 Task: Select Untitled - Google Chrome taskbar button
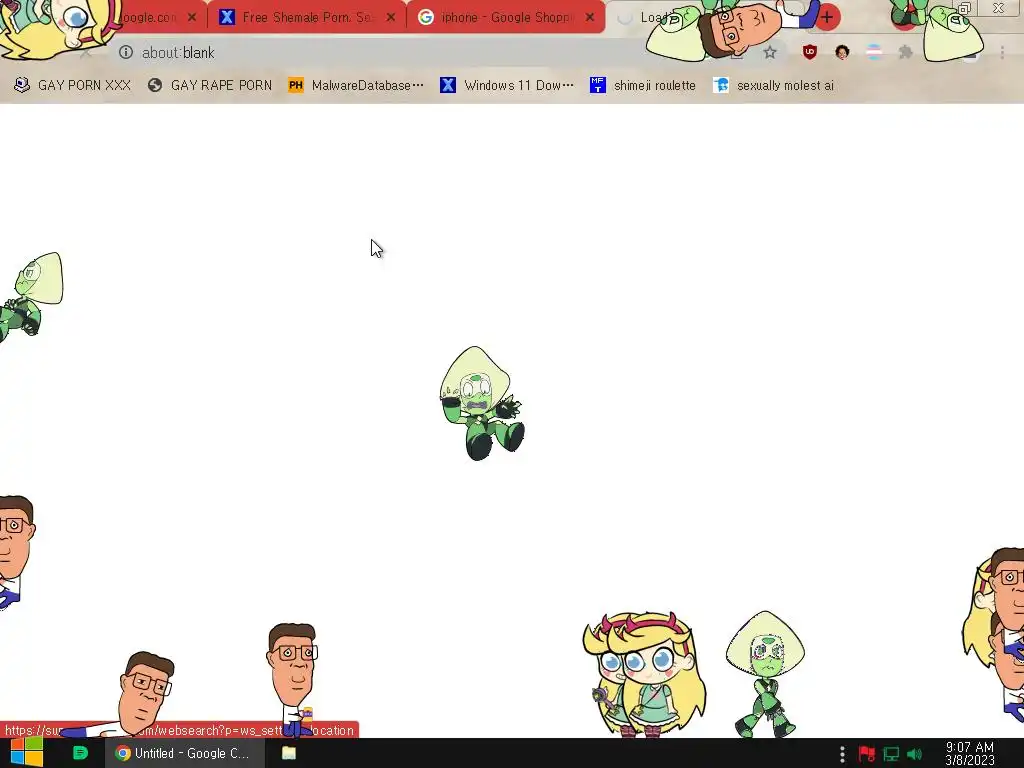[x=185, y=753]
